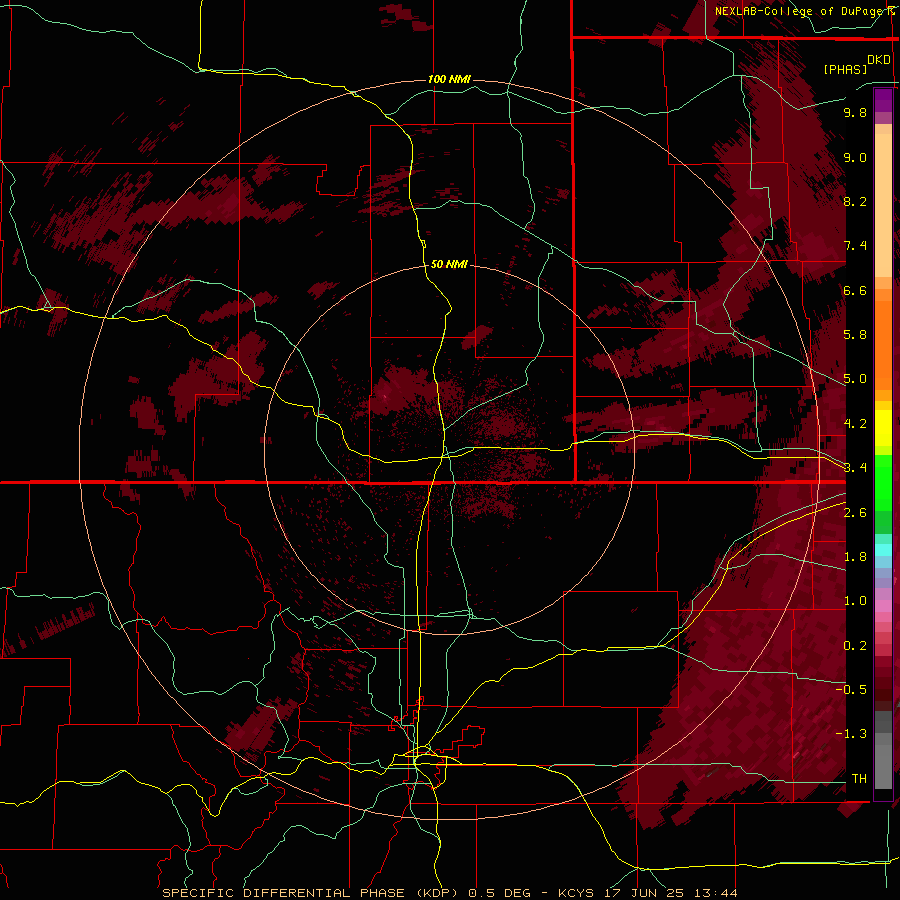This screenshot has width=900, height=900.
Task: Select the 1.8 legend value
Action: click(855, 557)
